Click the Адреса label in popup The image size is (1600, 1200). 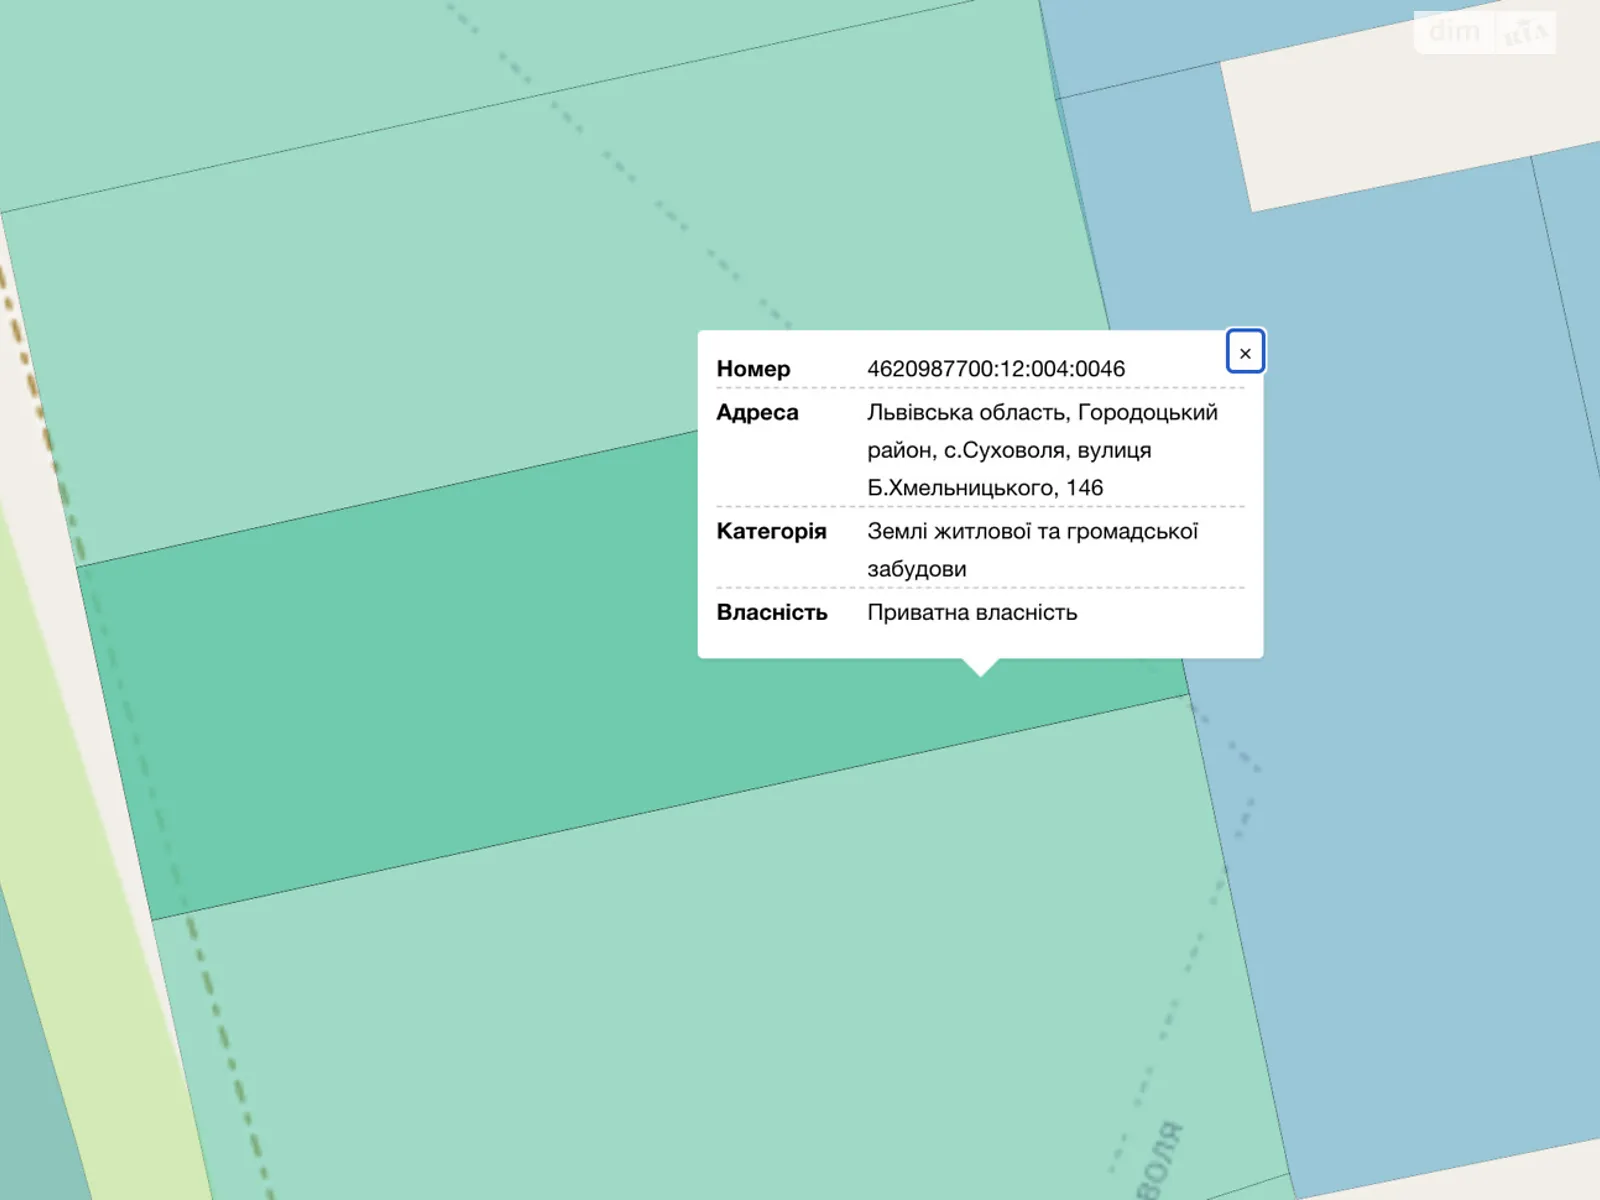(757, 412)
